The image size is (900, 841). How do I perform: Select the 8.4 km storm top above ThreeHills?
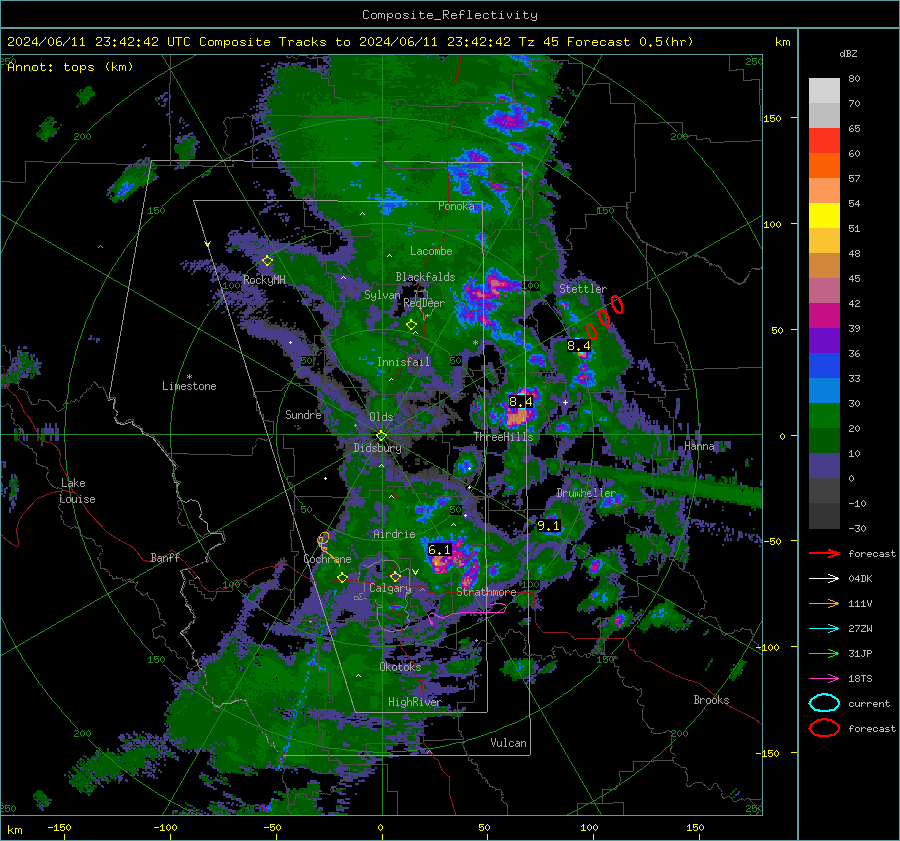click(x=521, y=402)
